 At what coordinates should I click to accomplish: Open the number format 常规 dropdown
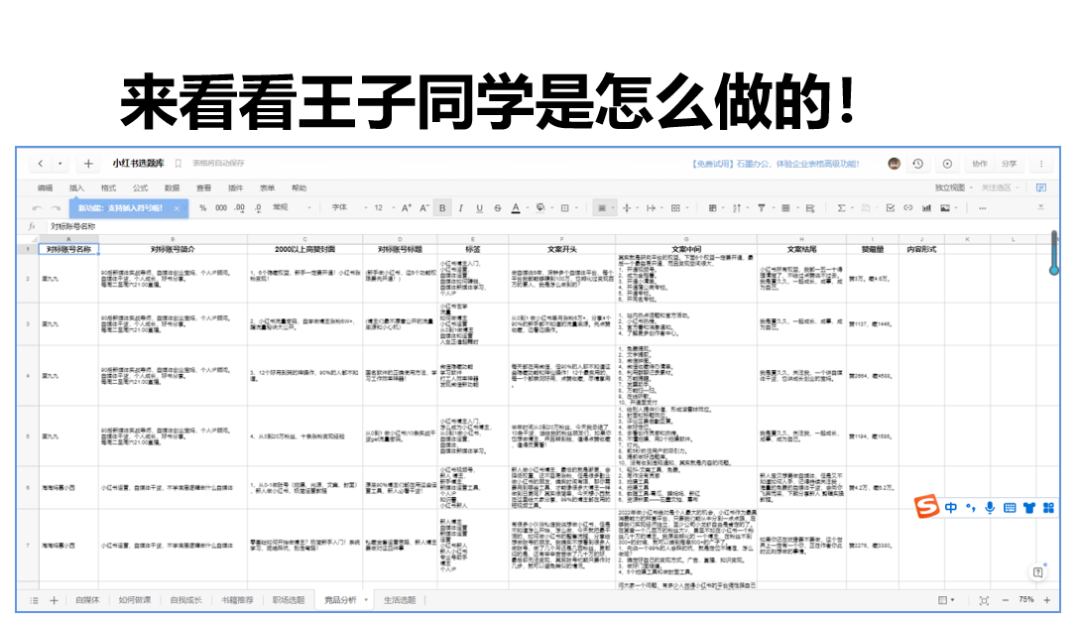(287, 208)
